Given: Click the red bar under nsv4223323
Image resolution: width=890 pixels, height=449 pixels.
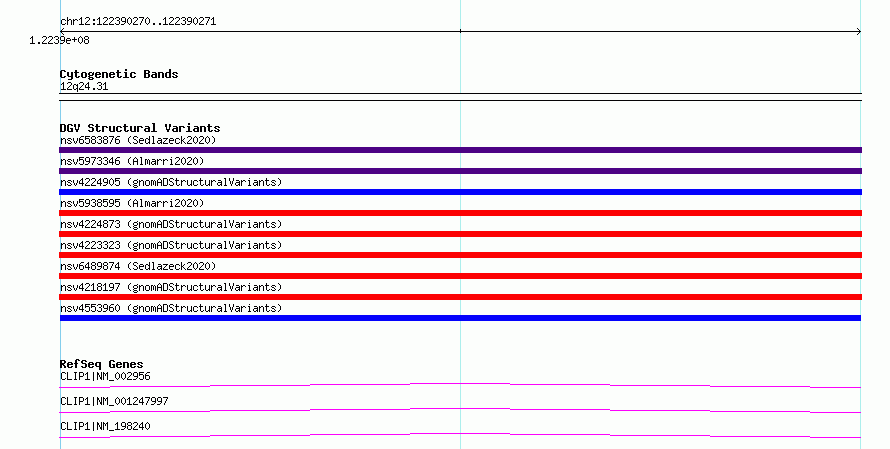Looking at the screenshot, I should click(460, 255).
